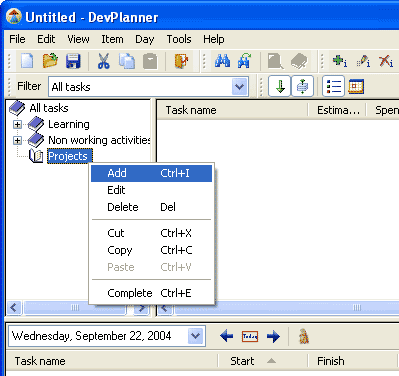Select the Learning tree item

[69, 124]
